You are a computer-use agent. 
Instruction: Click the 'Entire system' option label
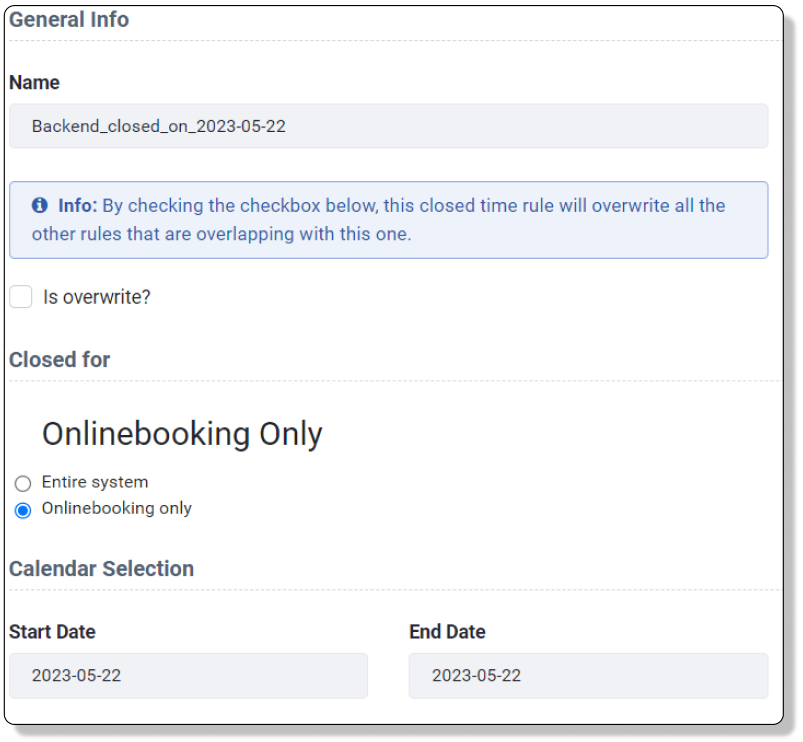pyautogui.click(x=95, y=482)
